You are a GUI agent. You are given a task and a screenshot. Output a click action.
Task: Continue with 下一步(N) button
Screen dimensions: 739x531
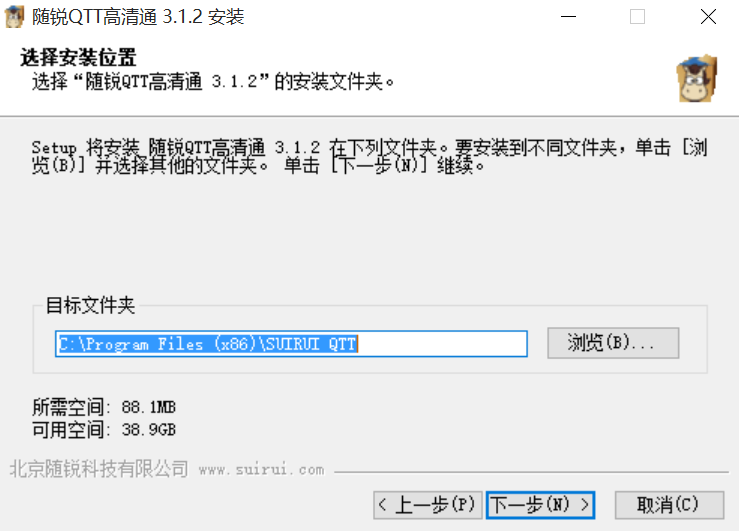pyautogui.click(x=541, y=505)
